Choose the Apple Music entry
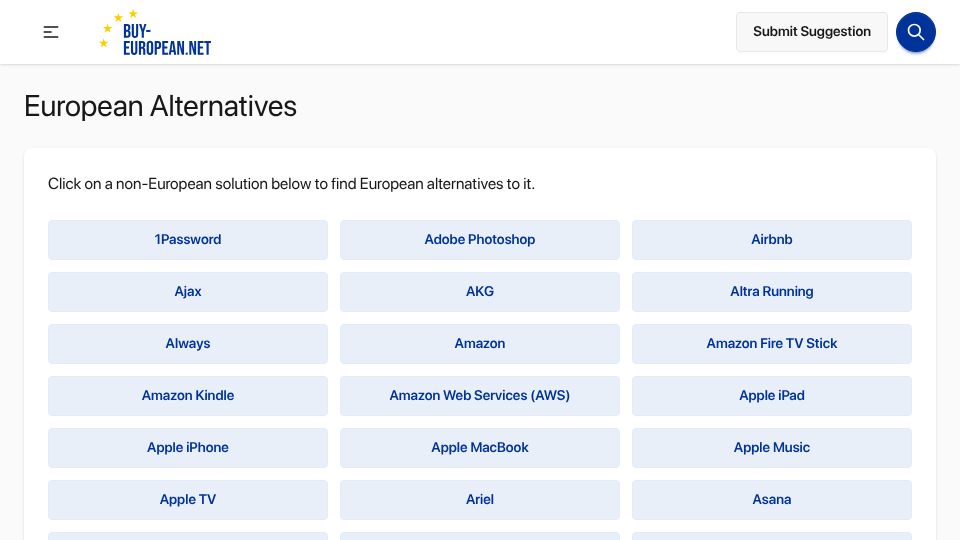This screenshot has height=540, width=960. [771, 448]
